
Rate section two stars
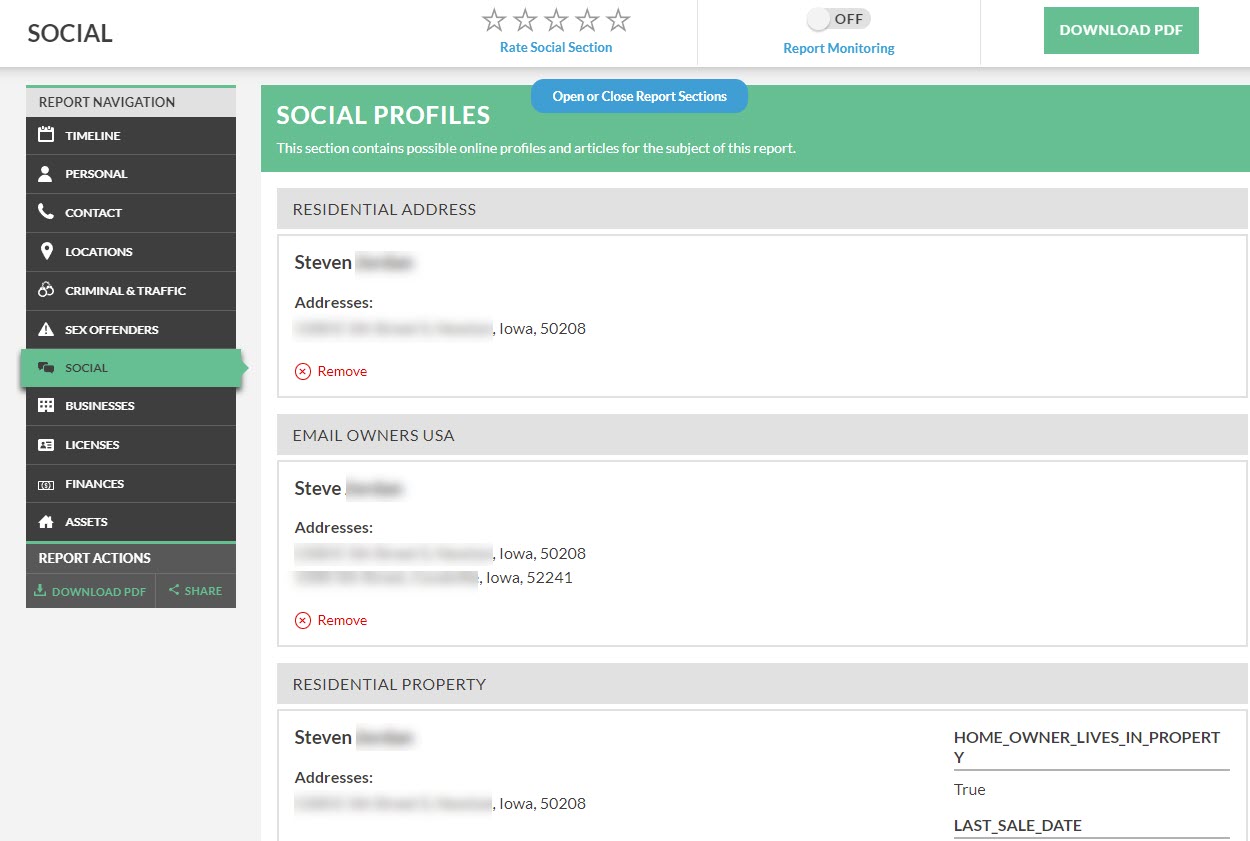525,20
